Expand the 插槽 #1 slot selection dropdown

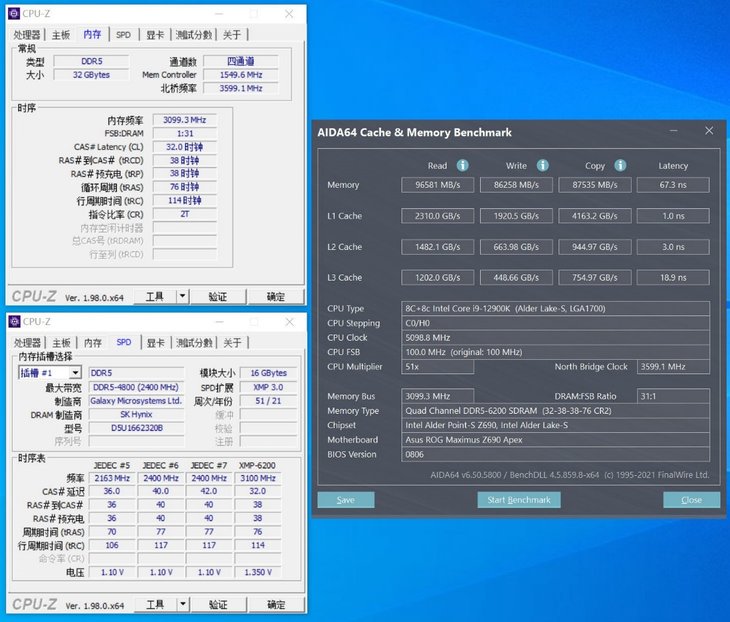pos(75,373)
